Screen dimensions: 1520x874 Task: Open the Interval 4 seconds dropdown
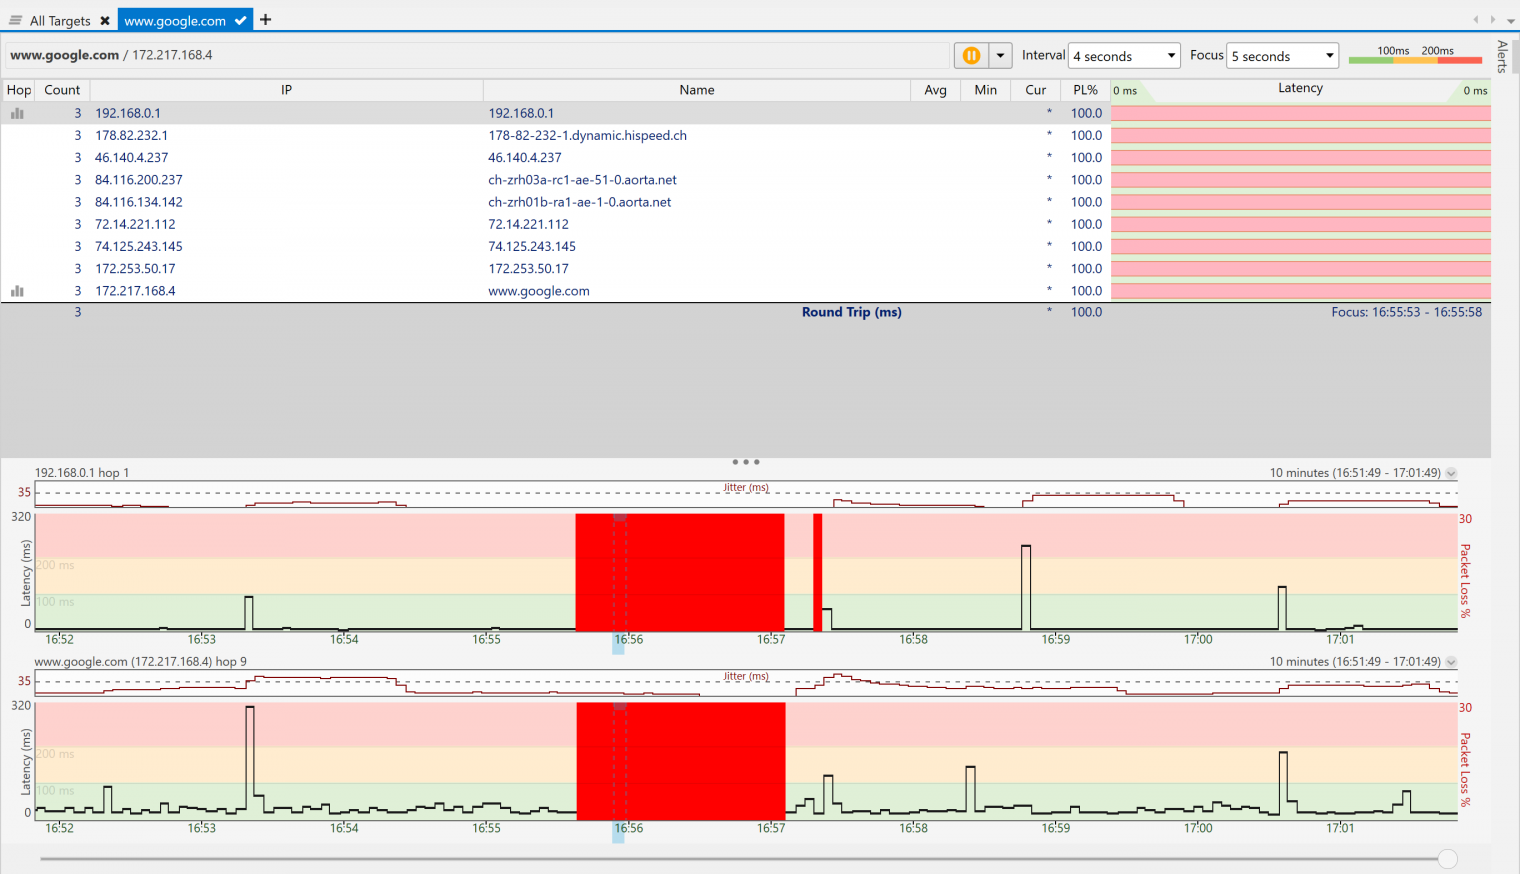(x=1124, y=56)
